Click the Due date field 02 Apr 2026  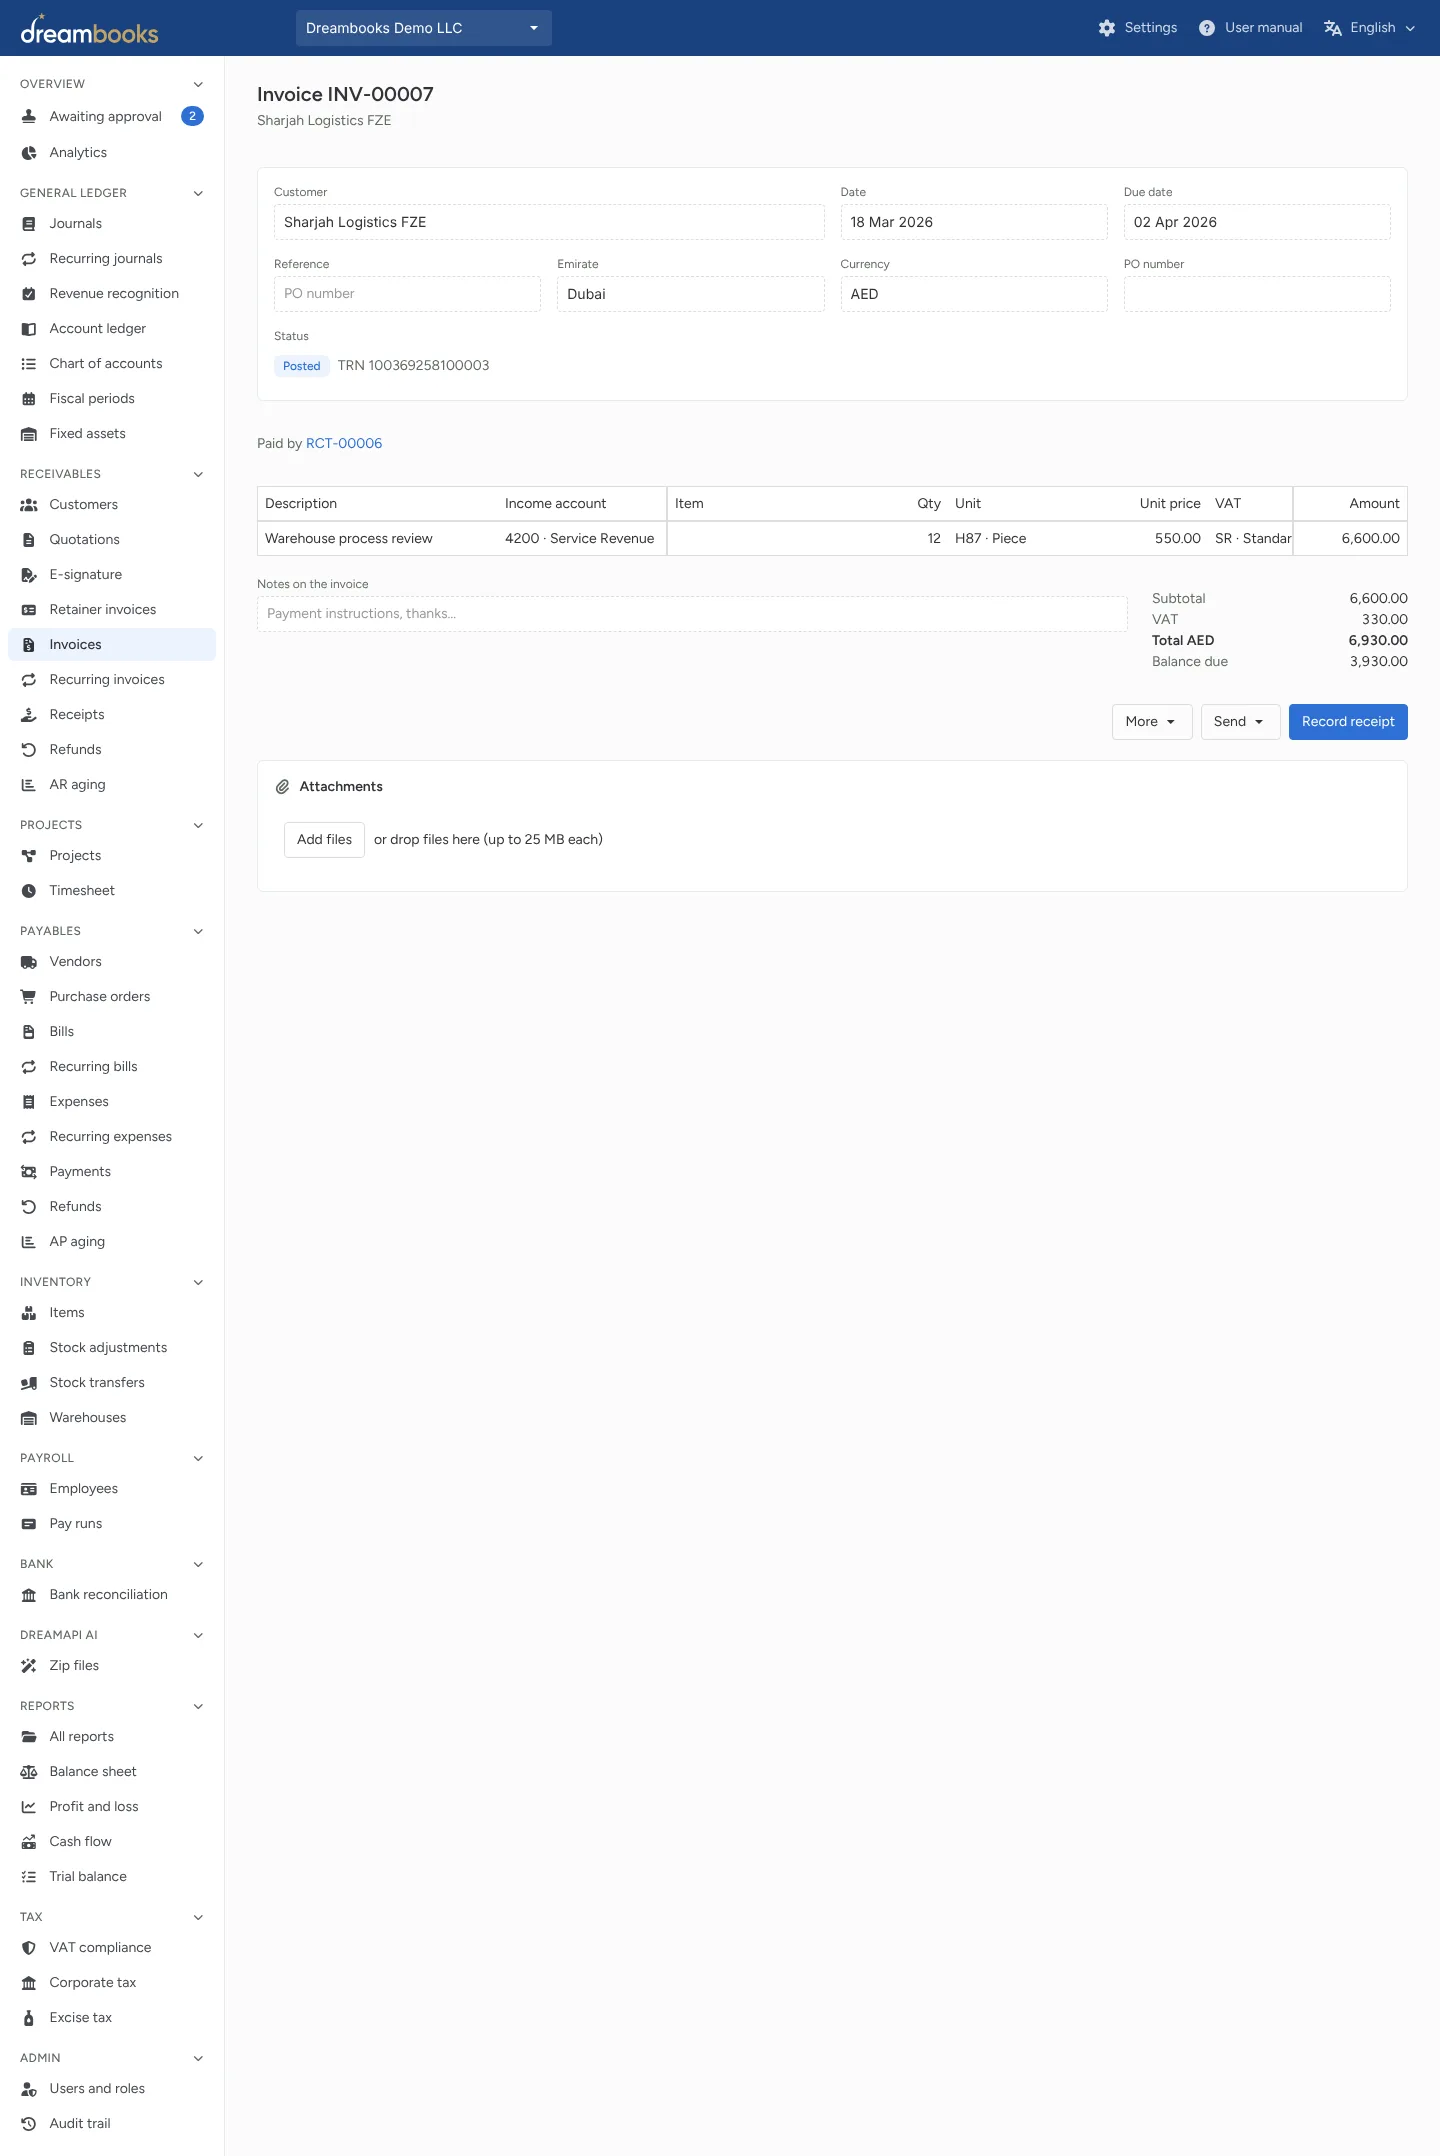(x=1257, y=222)
